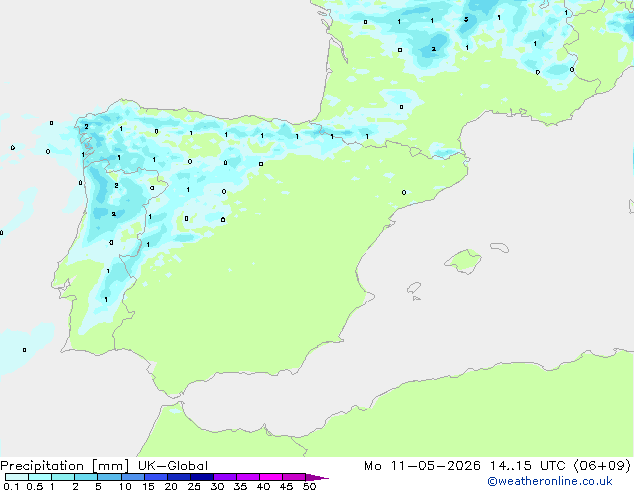Image resolution: width=634 pixels, height=490 pixels.
Task: Click the time "14..15 UTC"
Action: click(527, 466)
